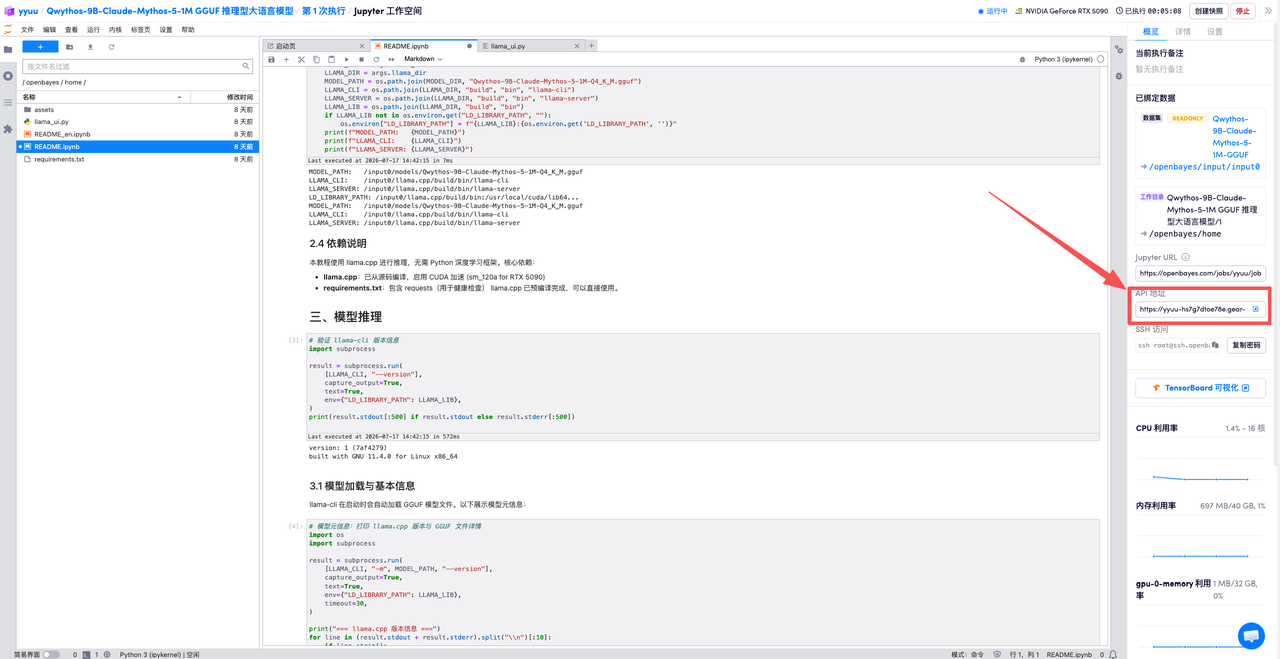
Task: Click the 第 1 次执行 breadcrumb link
Action: 323,11
